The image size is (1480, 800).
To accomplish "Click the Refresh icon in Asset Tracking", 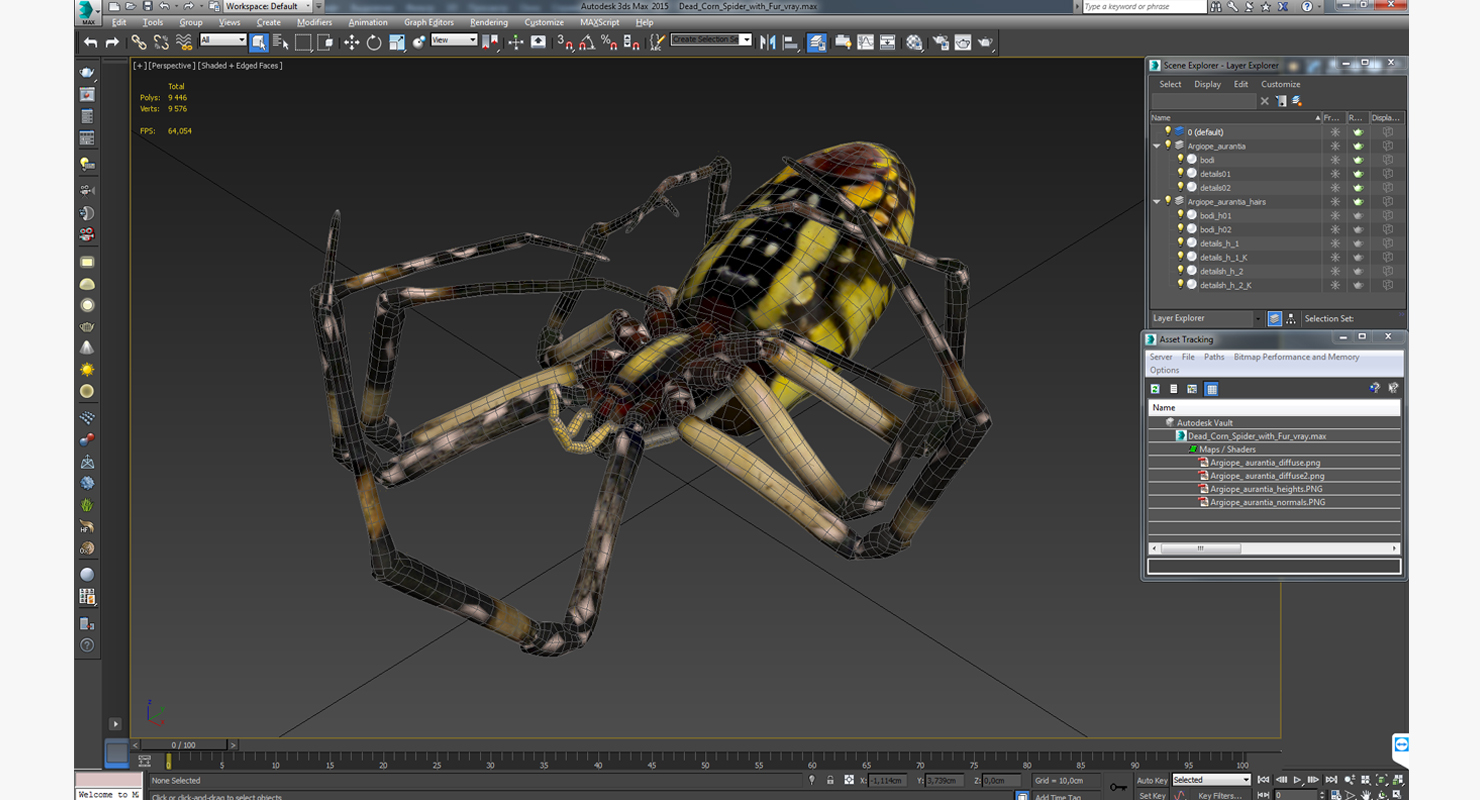I will 1155,389.
